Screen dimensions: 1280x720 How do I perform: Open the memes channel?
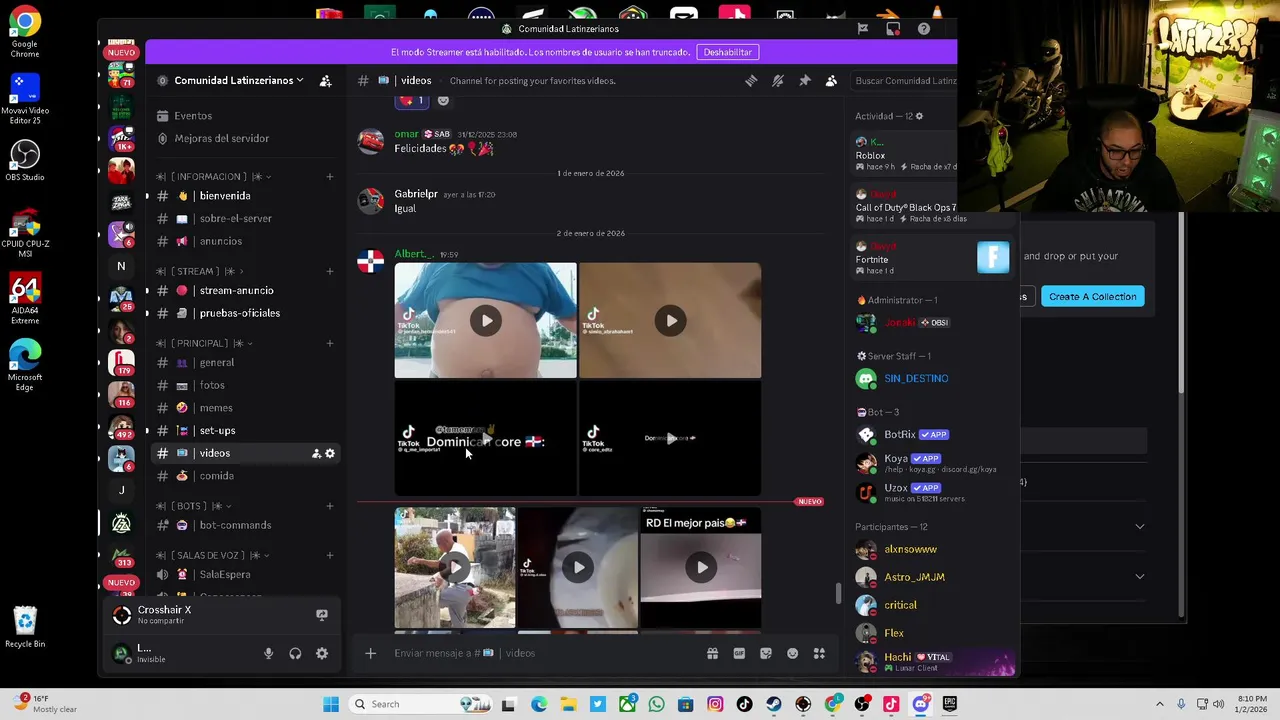point(216,408)
